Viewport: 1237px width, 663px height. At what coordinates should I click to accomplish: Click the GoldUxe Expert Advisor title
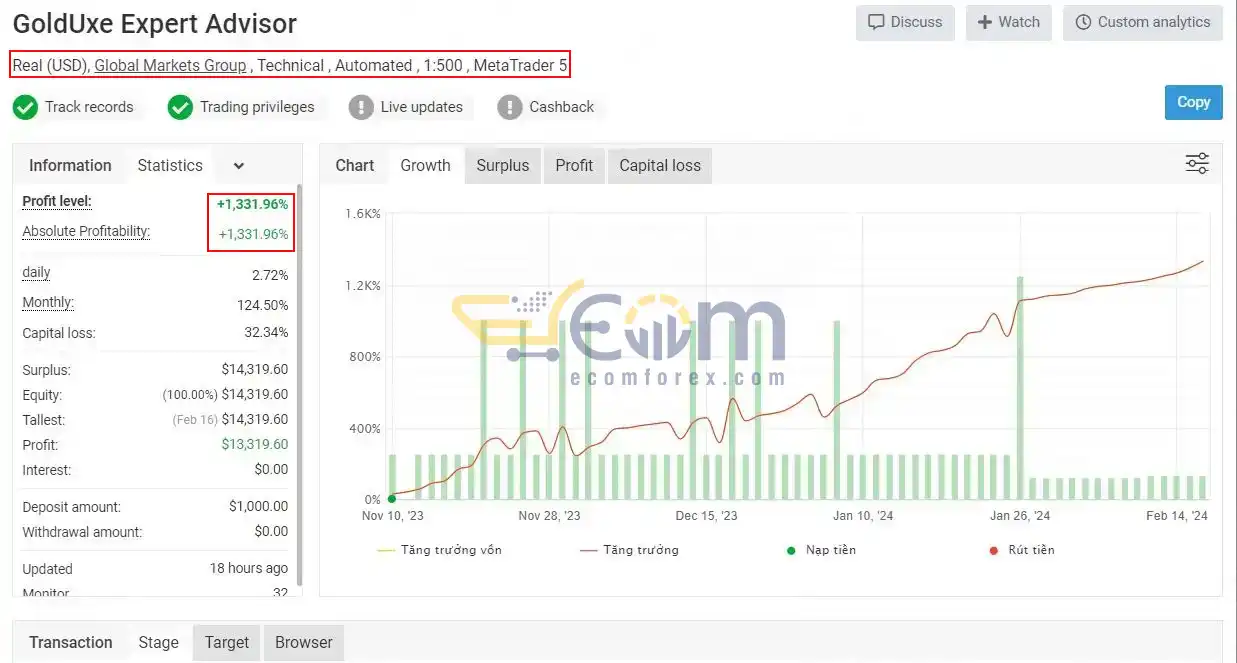[155, 23]
